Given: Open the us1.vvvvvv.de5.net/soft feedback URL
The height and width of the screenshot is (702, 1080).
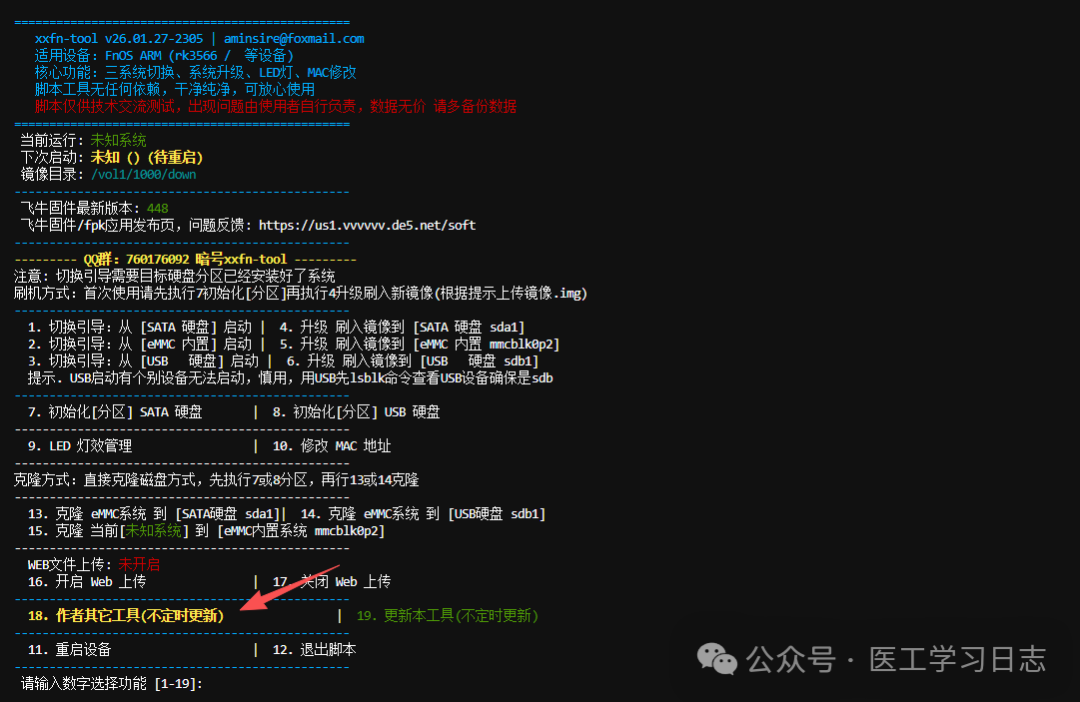Looking at the screenshot, I should (x=367, y=225).
